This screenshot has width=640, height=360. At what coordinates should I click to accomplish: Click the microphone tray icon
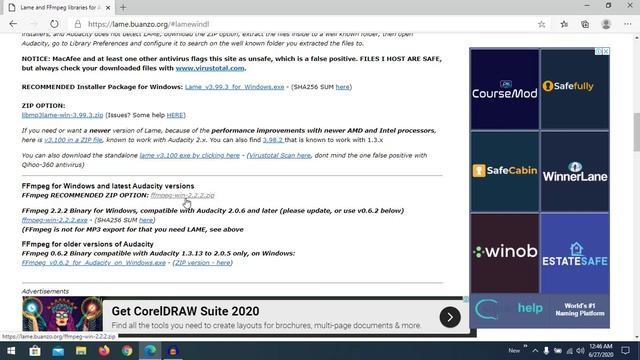(546, 351)
